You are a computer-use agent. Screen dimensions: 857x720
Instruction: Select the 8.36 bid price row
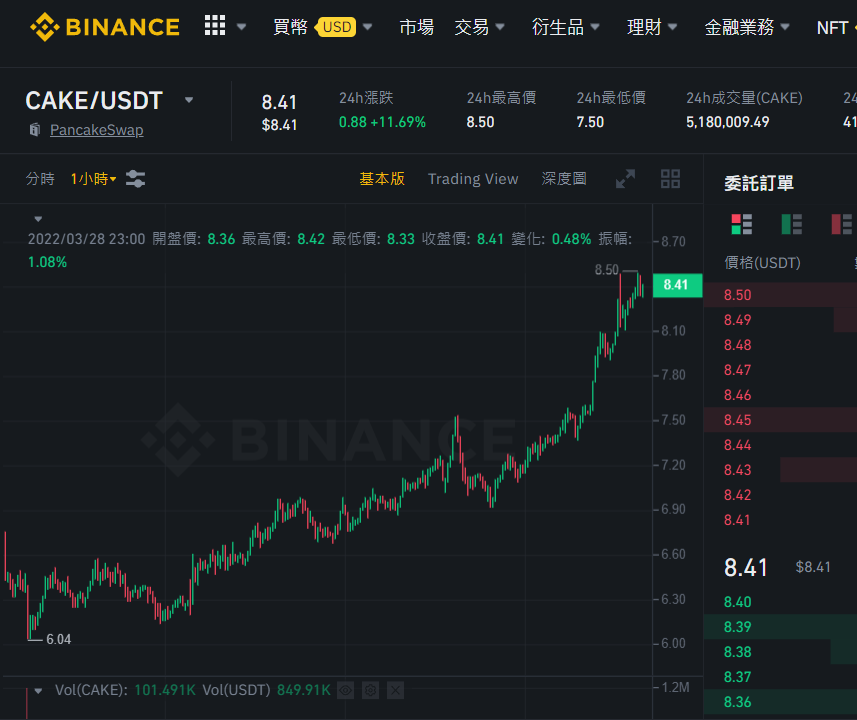780,702
